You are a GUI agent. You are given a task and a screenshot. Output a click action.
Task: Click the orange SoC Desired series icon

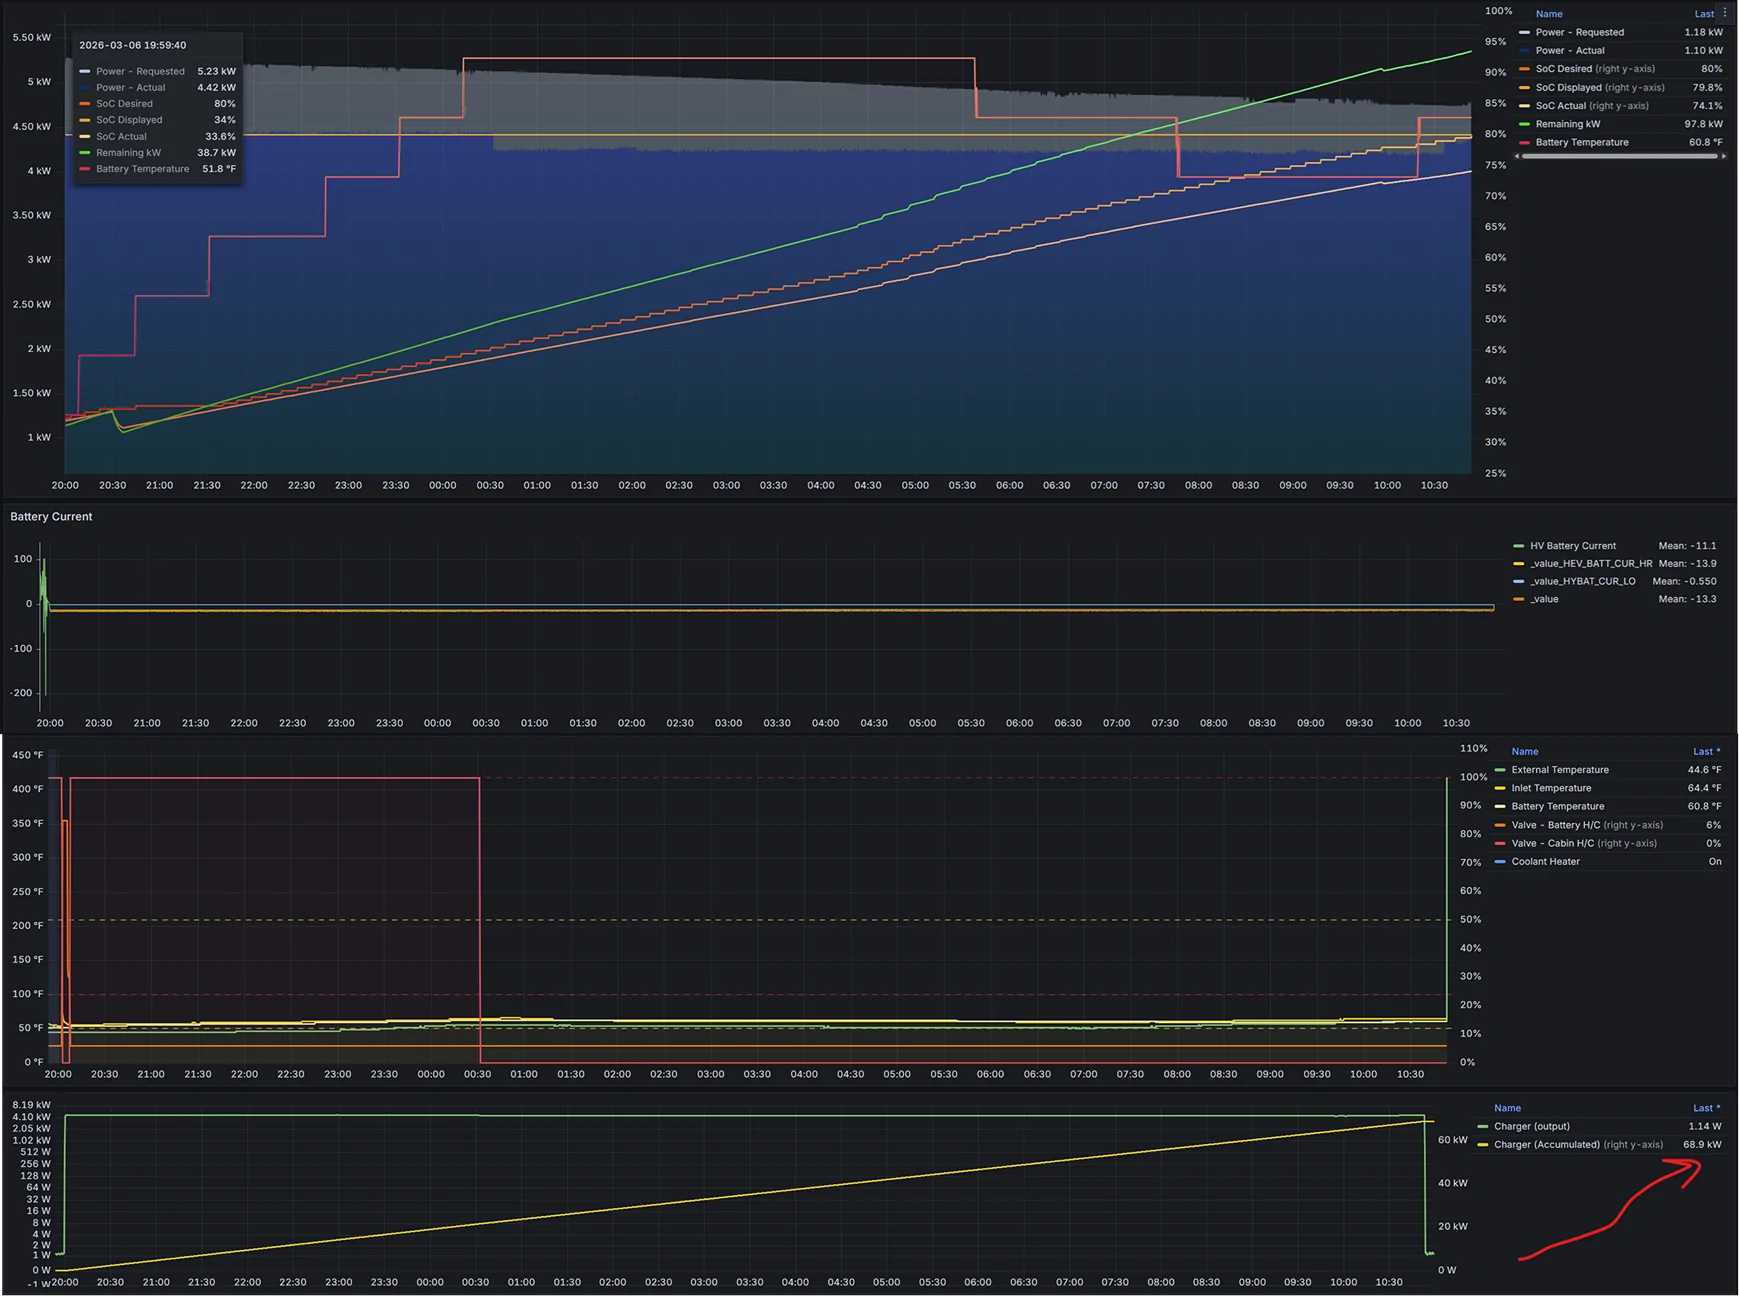(x=1524, y=69)
